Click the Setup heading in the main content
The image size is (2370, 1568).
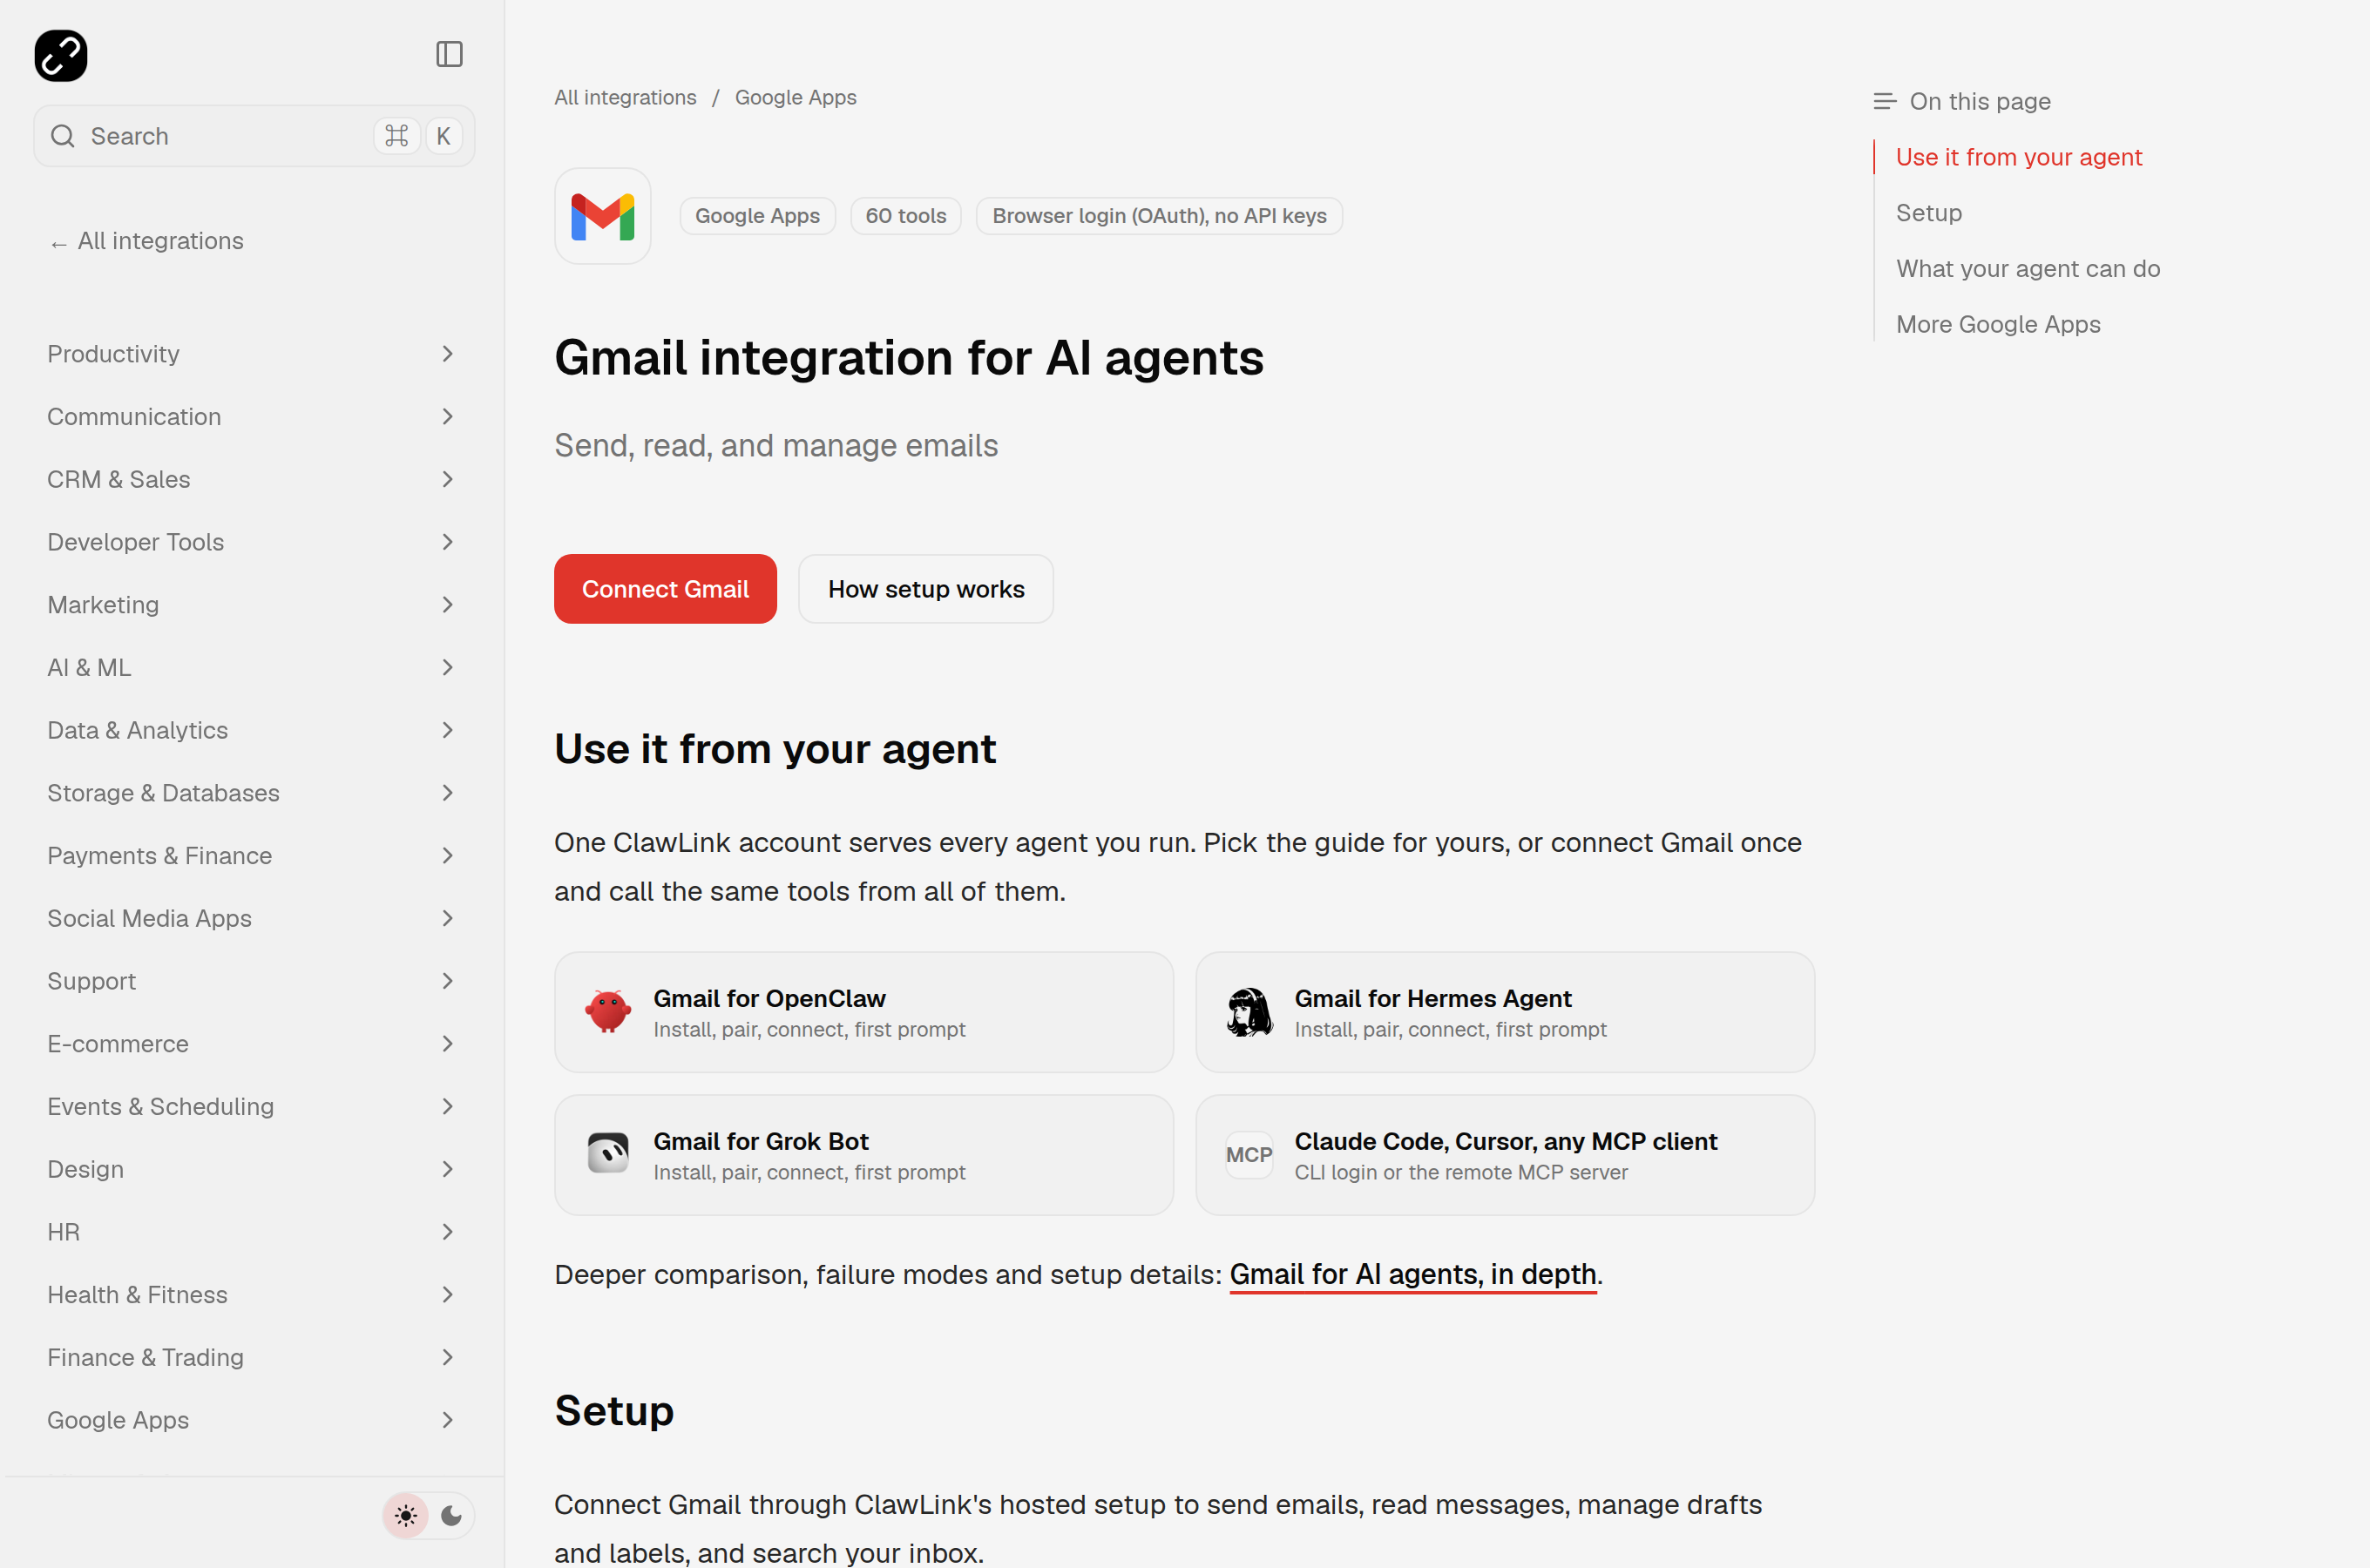614,1411
